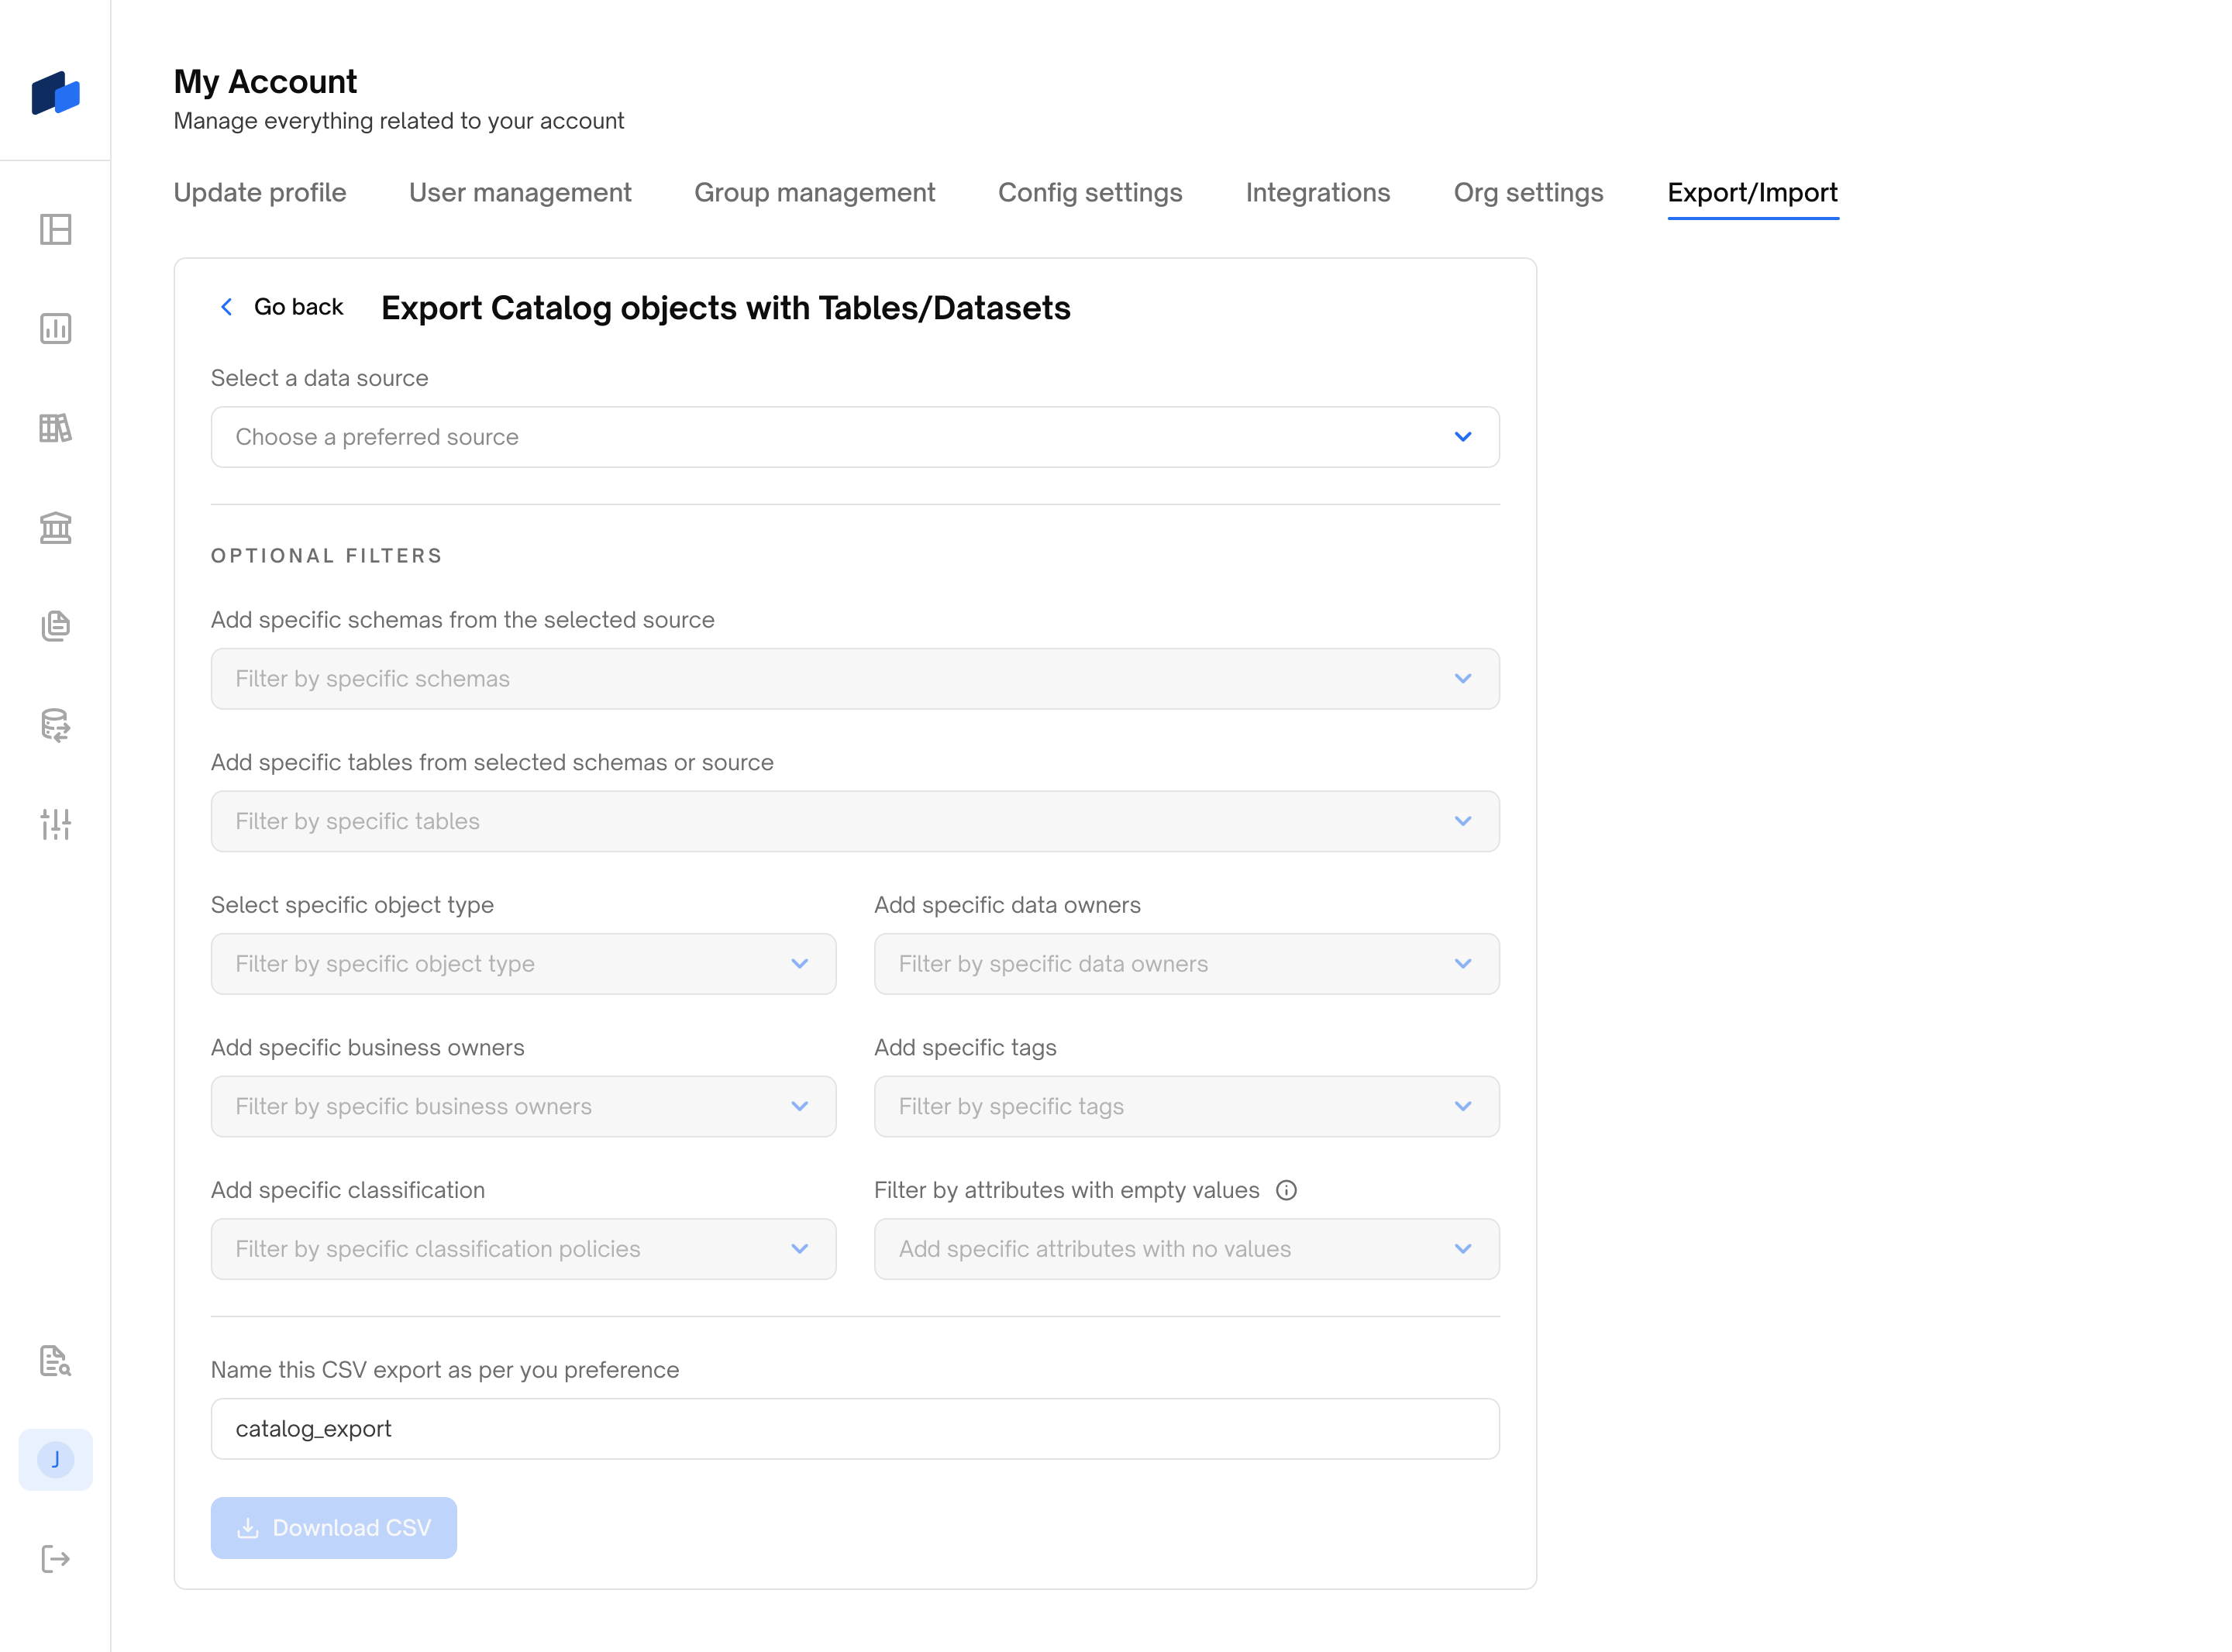Screen dimensions: 2232x1652
Task: Open the database sync sidebar icon
Action: (x=55, y=725)
